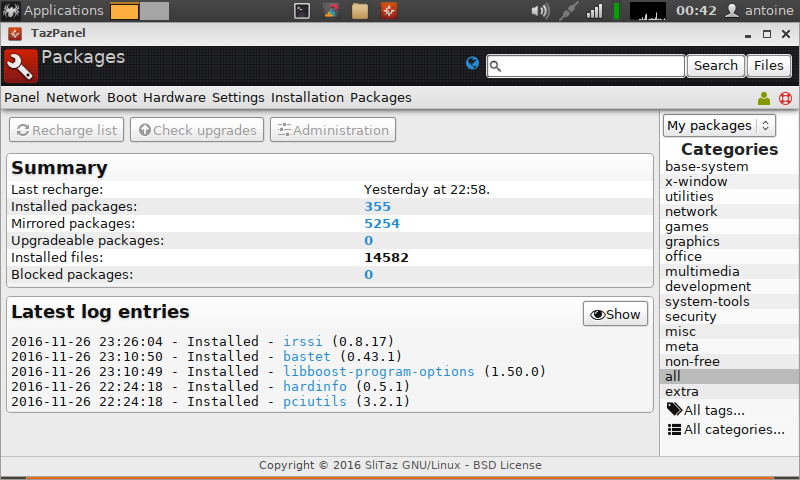Select the games category
The height and width of the screenshot is (480, 800).
[x=686, y=226]
